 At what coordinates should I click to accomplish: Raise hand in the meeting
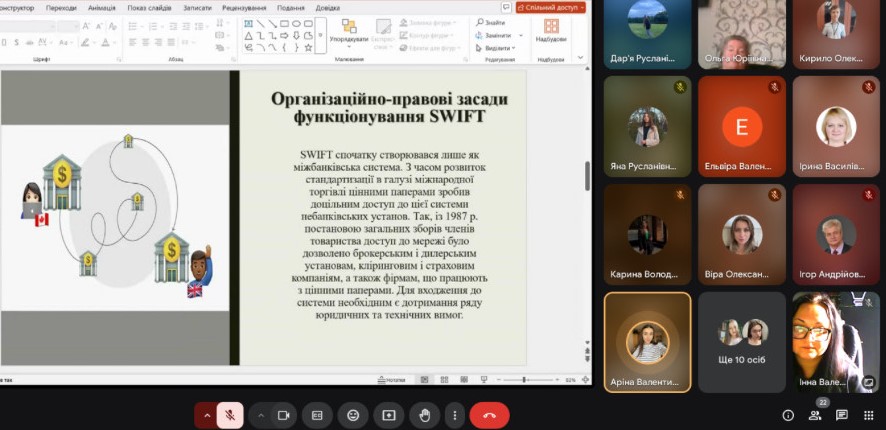[424, 415]
